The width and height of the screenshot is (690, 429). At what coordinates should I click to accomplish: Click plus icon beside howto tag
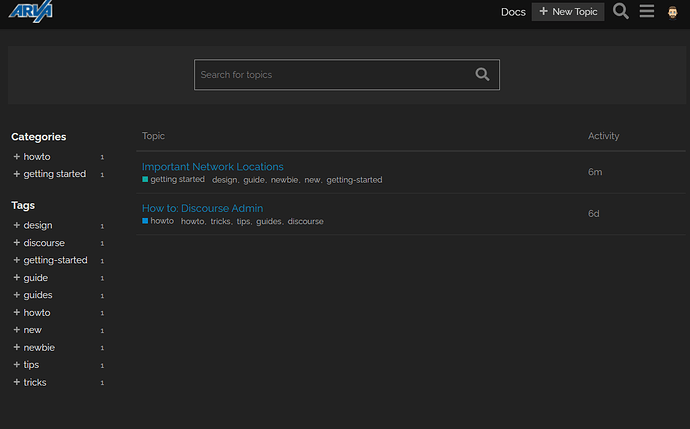[17, 312]
